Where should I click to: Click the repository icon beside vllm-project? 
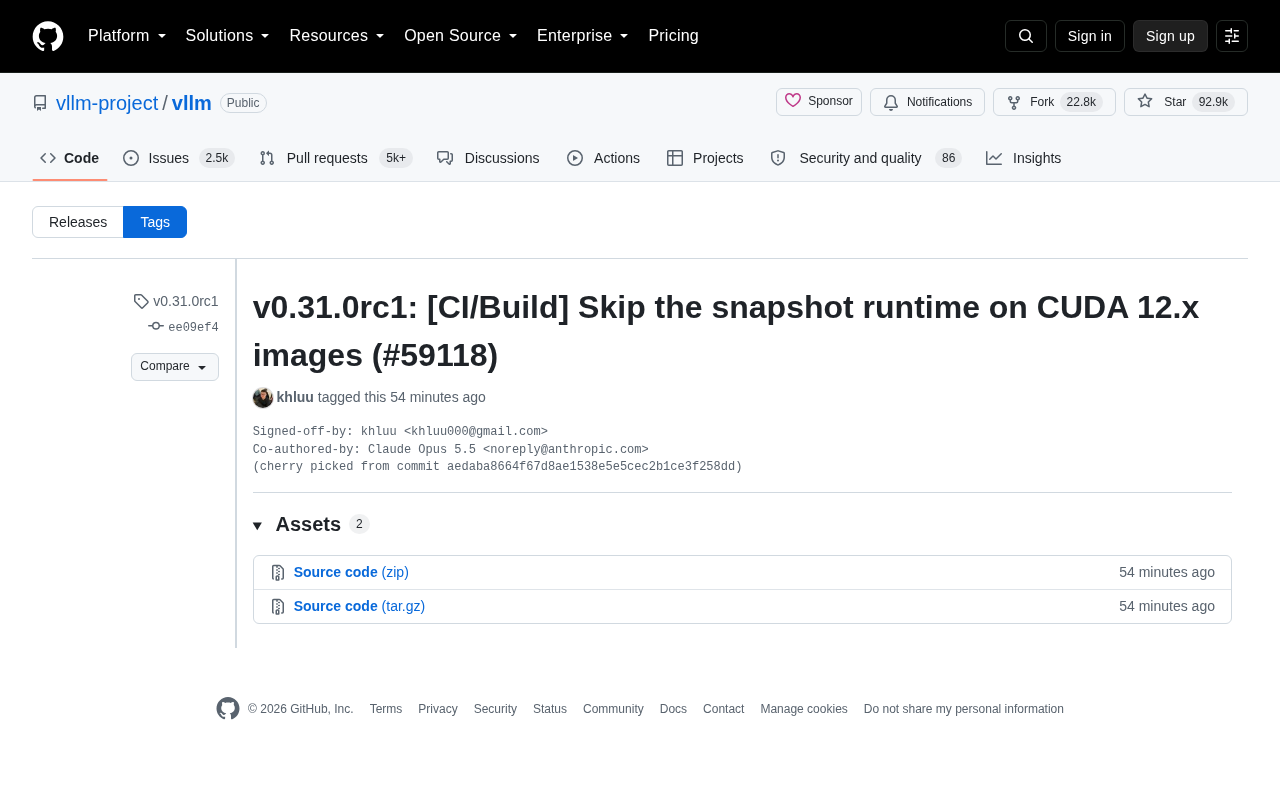tap(40, 103)
